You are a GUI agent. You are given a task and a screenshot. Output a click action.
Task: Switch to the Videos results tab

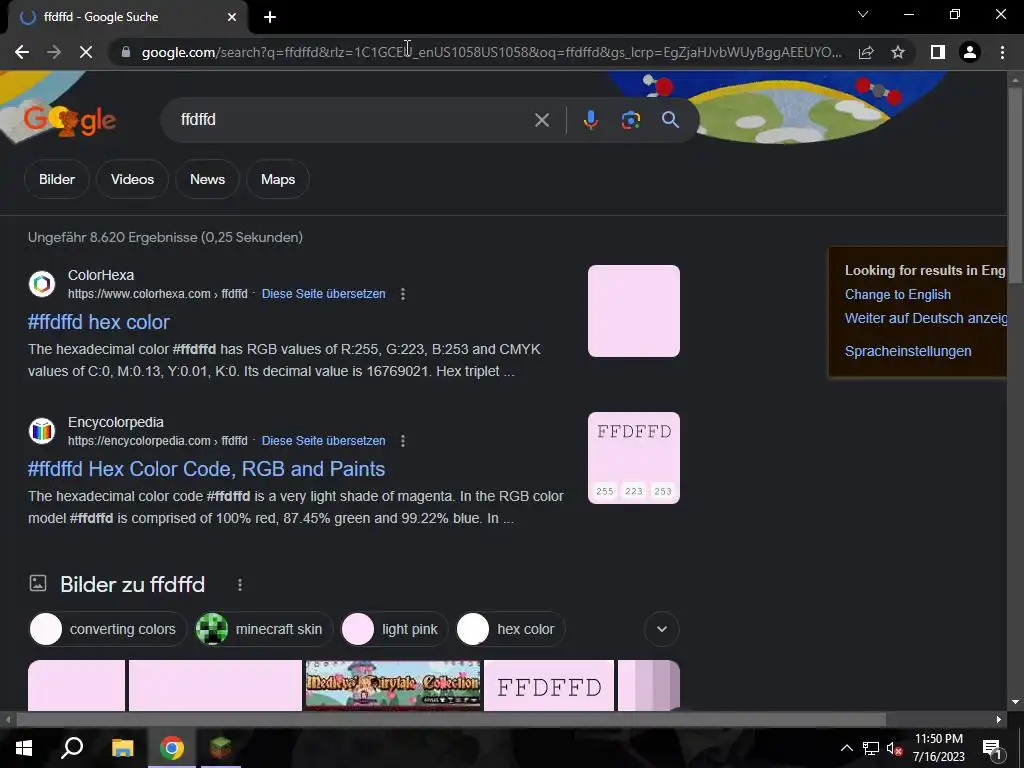click(x=133, y=179)
